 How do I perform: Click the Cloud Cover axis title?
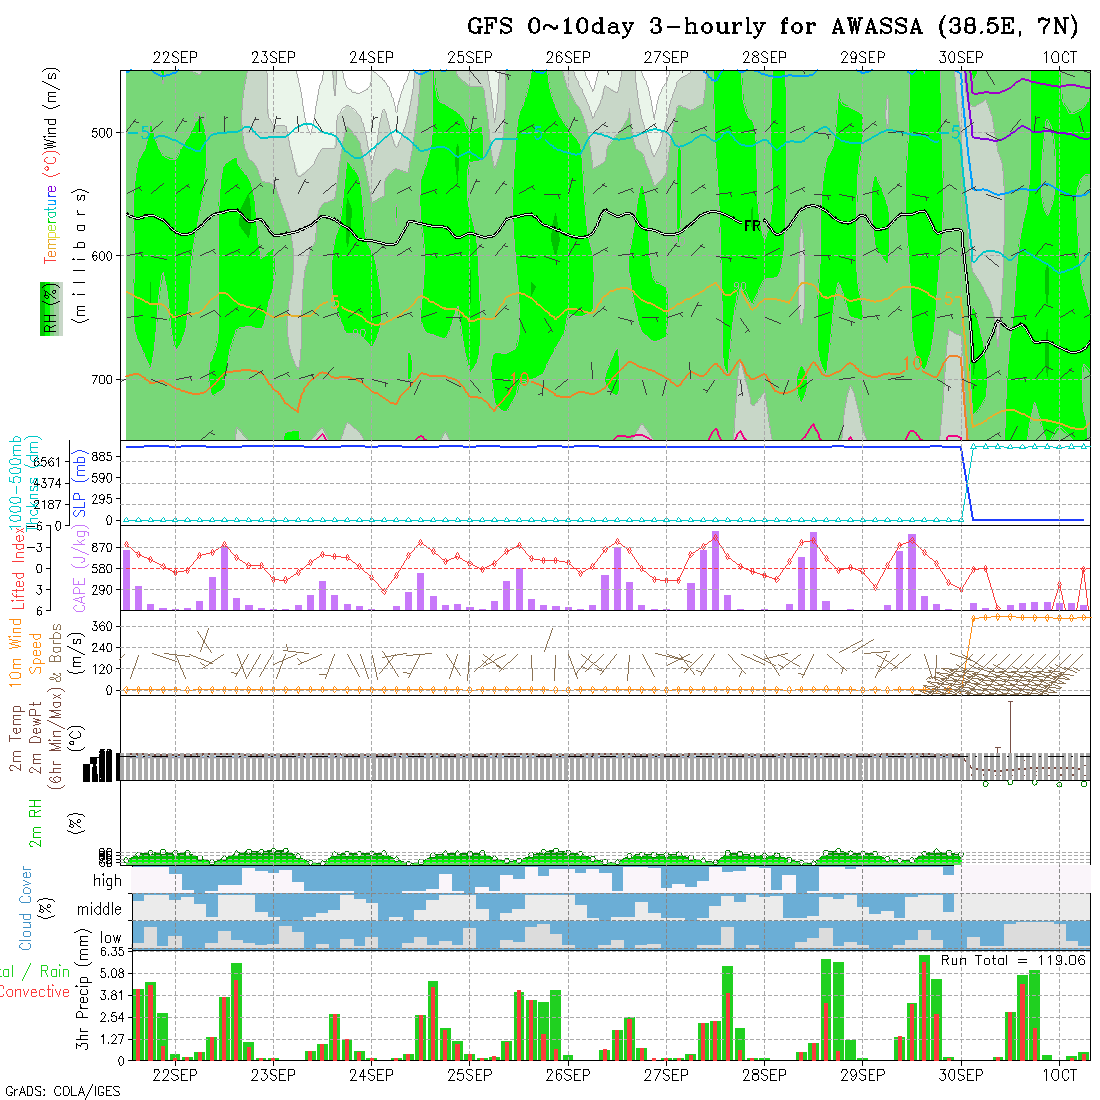tap(27, 908)
